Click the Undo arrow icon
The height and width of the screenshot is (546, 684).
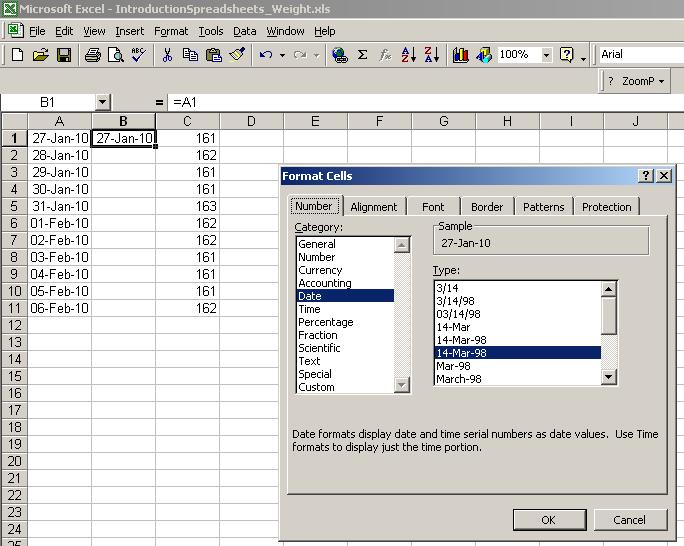point(266,55)
